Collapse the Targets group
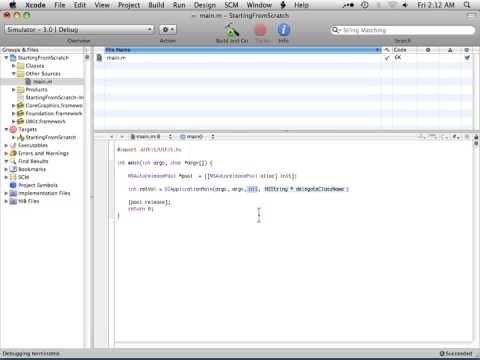480x360 pixels. click(x=6, y=129)
